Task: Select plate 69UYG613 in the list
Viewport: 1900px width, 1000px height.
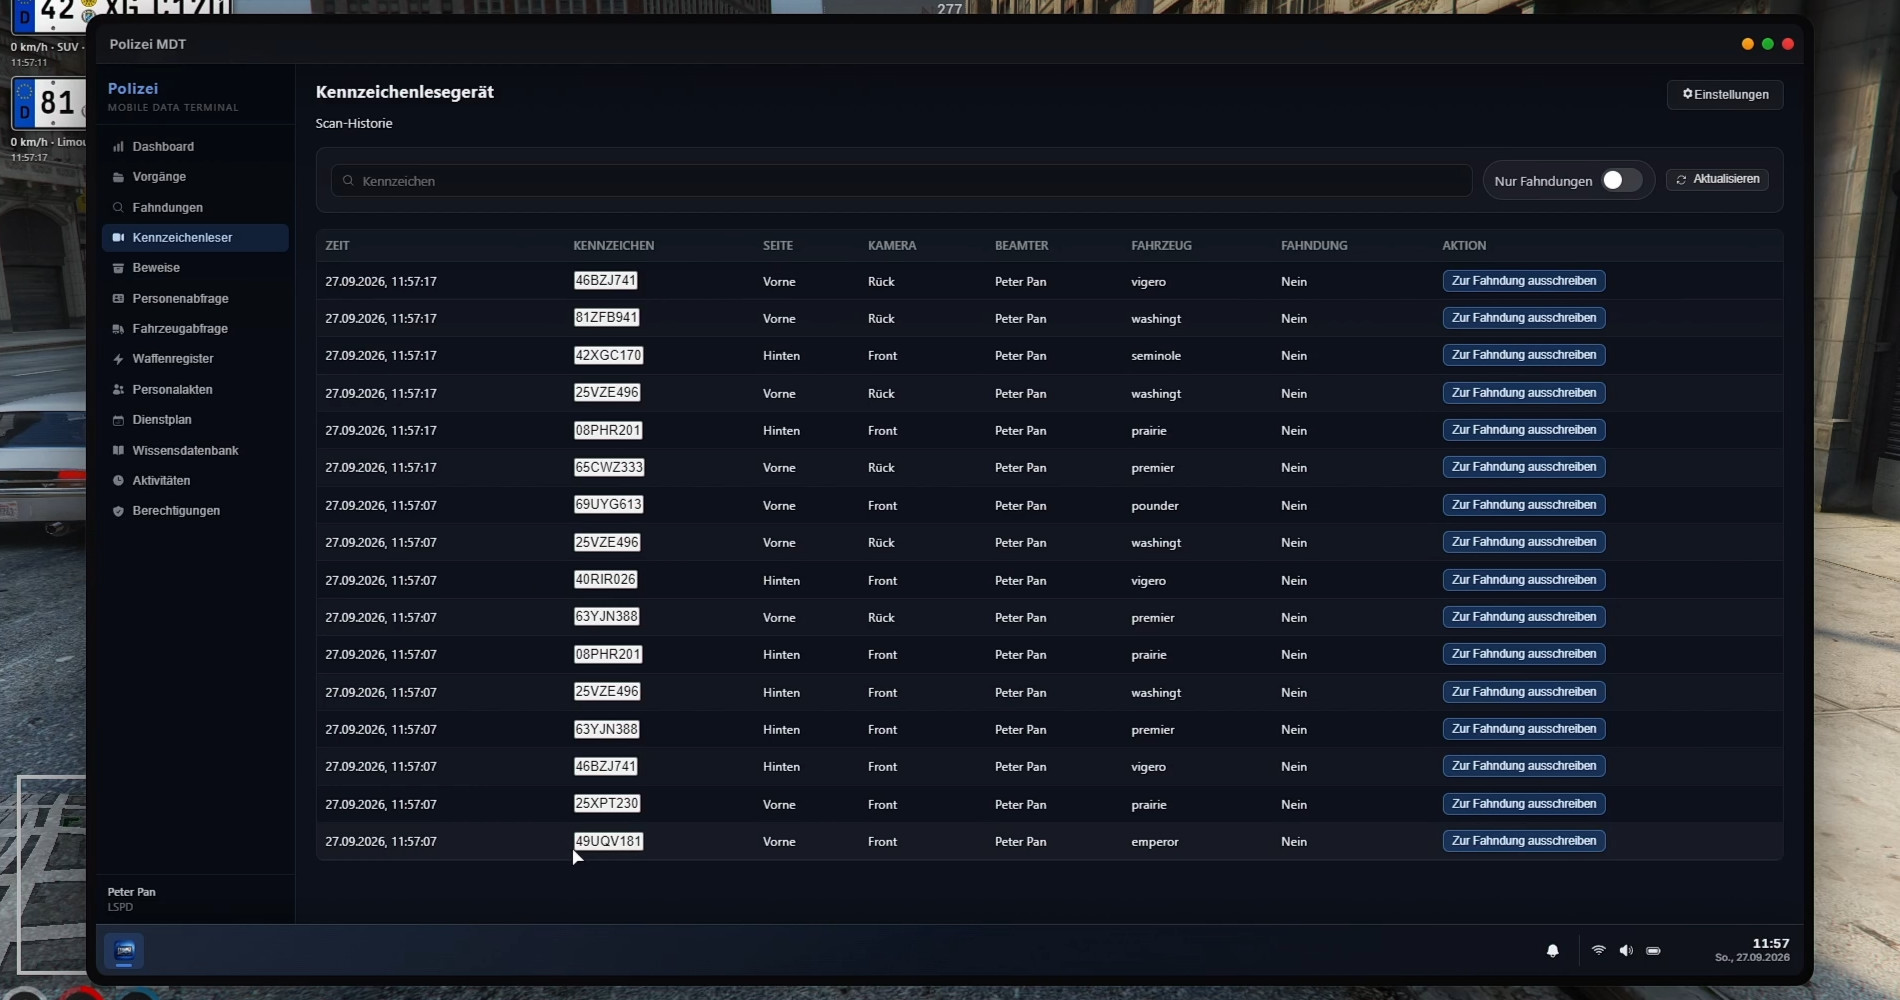Action: [x=608, y=505]
